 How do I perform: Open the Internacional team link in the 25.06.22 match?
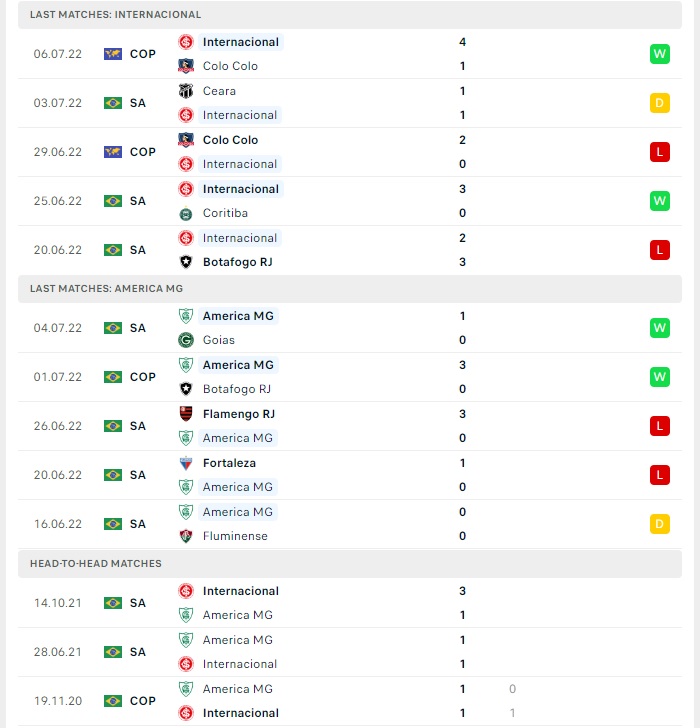coord(240,189)
